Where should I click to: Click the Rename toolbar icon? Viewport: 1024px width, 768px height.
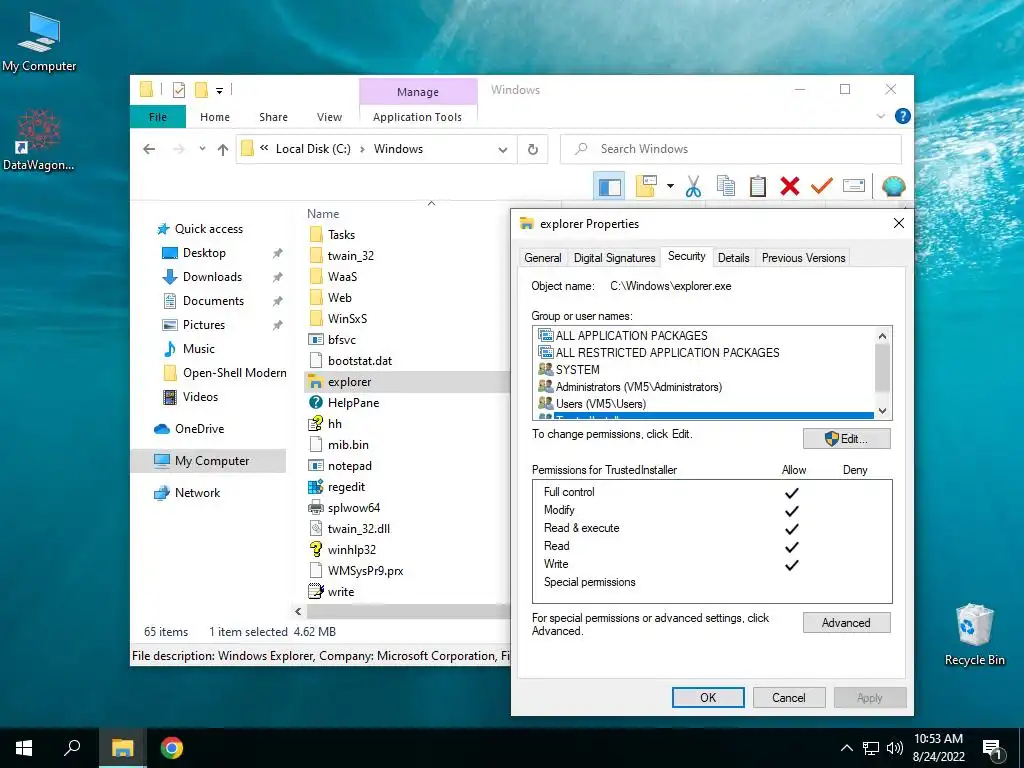click(x=854, y=186)
